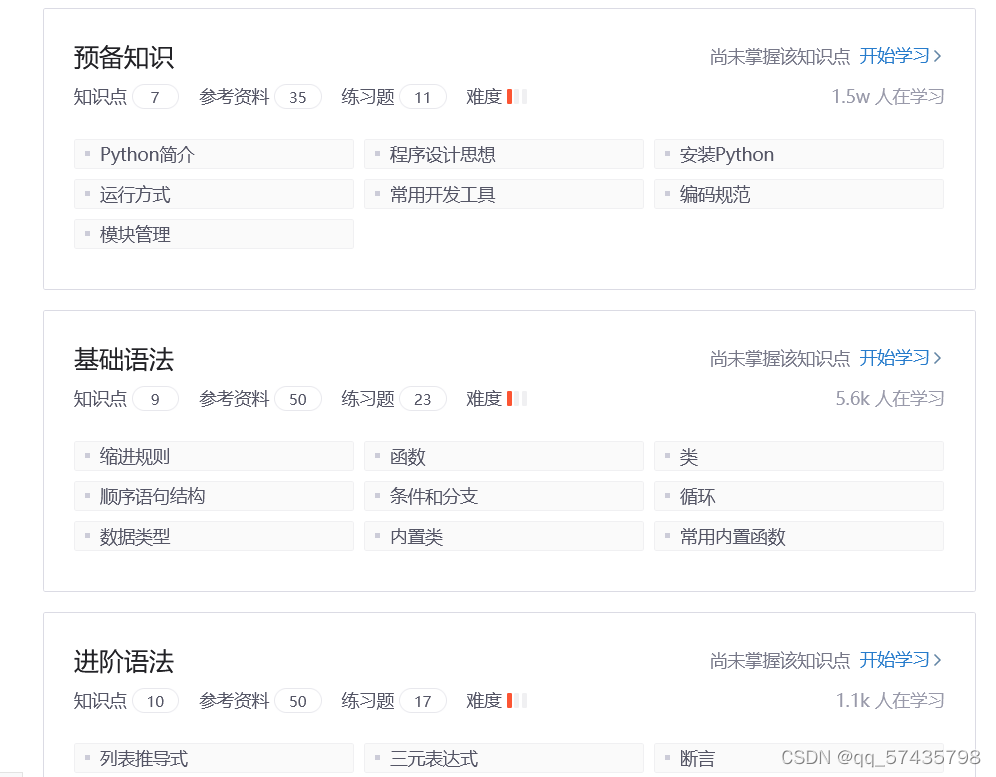
Task: Select the 运行方式 knowledge point
Action: click(213, 194)
